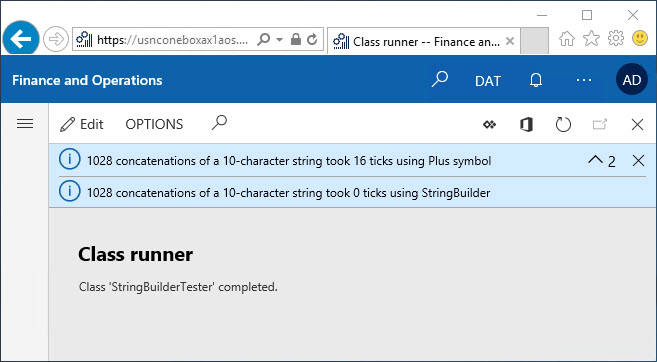The height and width of the screenshot is (362, 657).
Task: Open in Microsoft Office icon
Action: coord(526,124)
